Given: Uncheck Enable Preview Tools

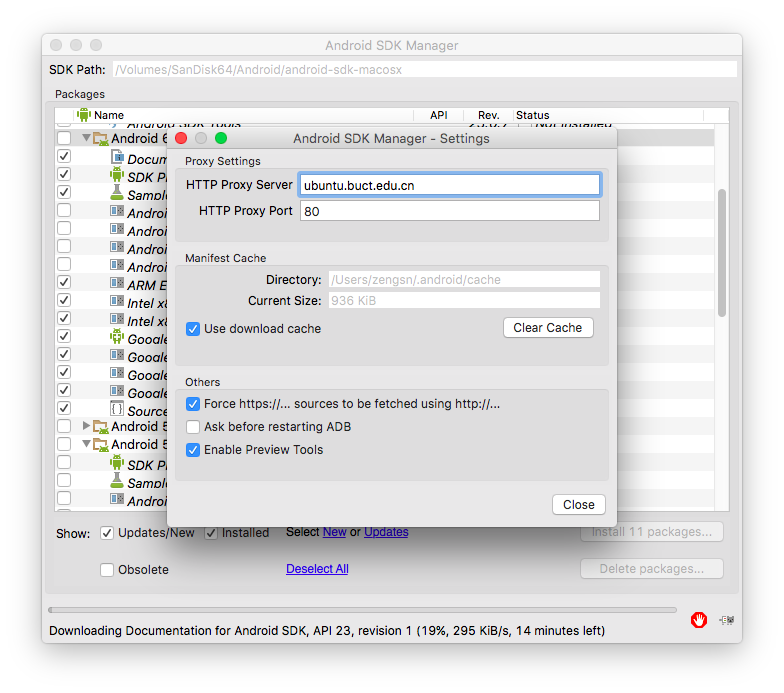Looking at the screenshot, I should point(193,450).
